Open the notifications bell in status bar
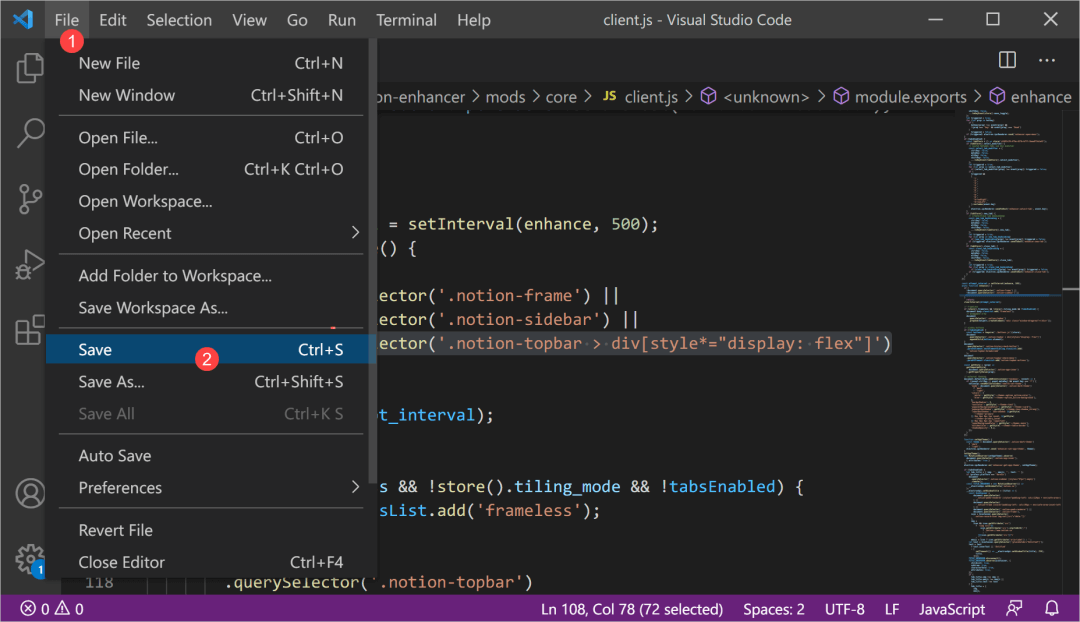1080x622 pixels. tap(1052, 608)
